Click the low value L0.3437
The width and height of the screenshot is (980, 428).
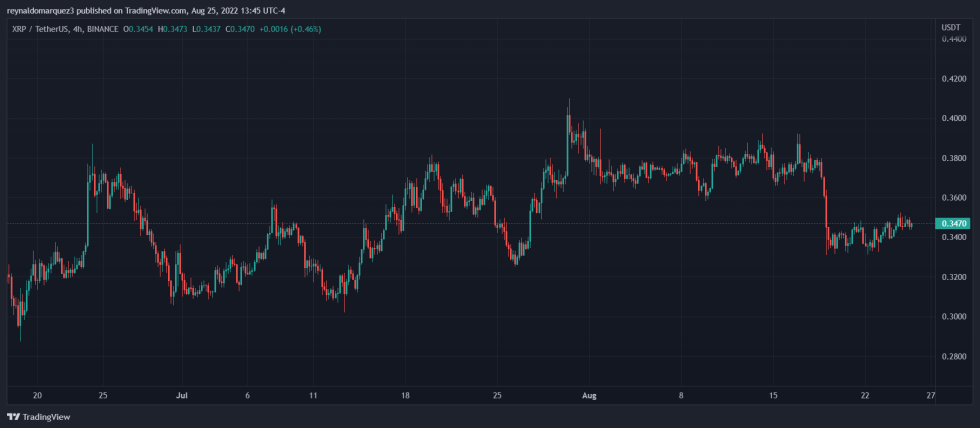[204, 29]
